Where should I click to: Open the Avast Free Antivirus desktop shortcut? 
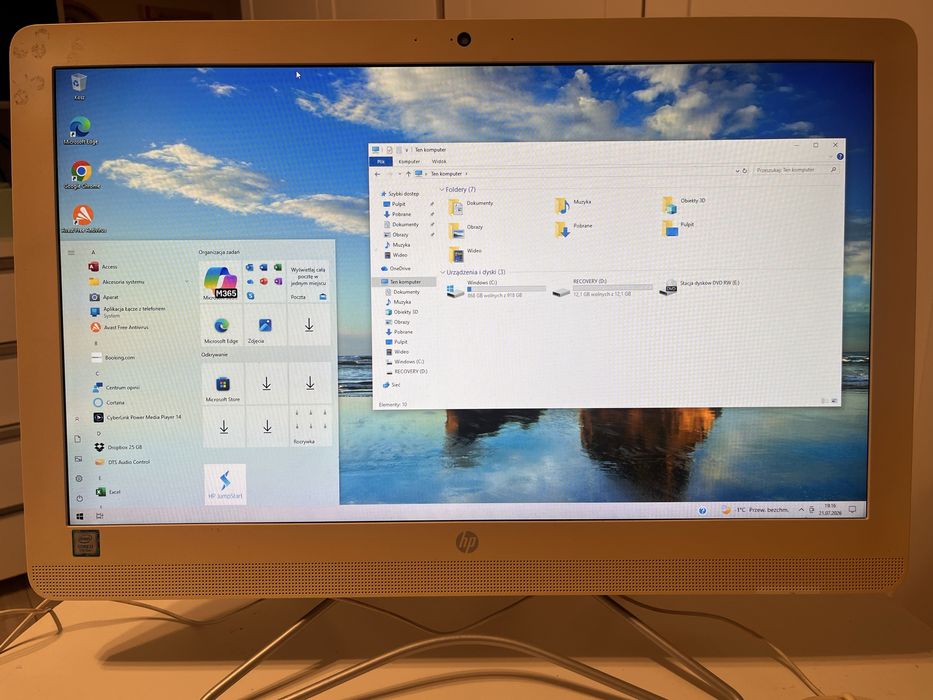click(83, 218)
